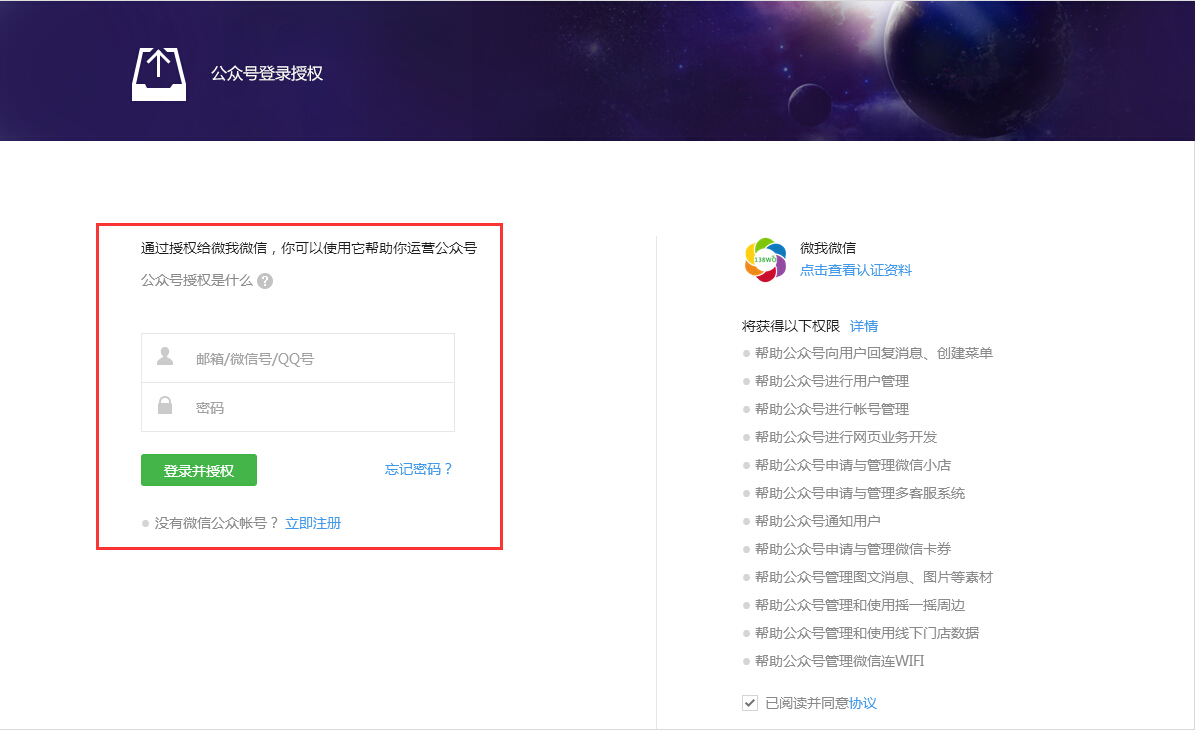Click the upload tray logo in header
This screenshot has width=1195, height=730.
click(159, 73)
